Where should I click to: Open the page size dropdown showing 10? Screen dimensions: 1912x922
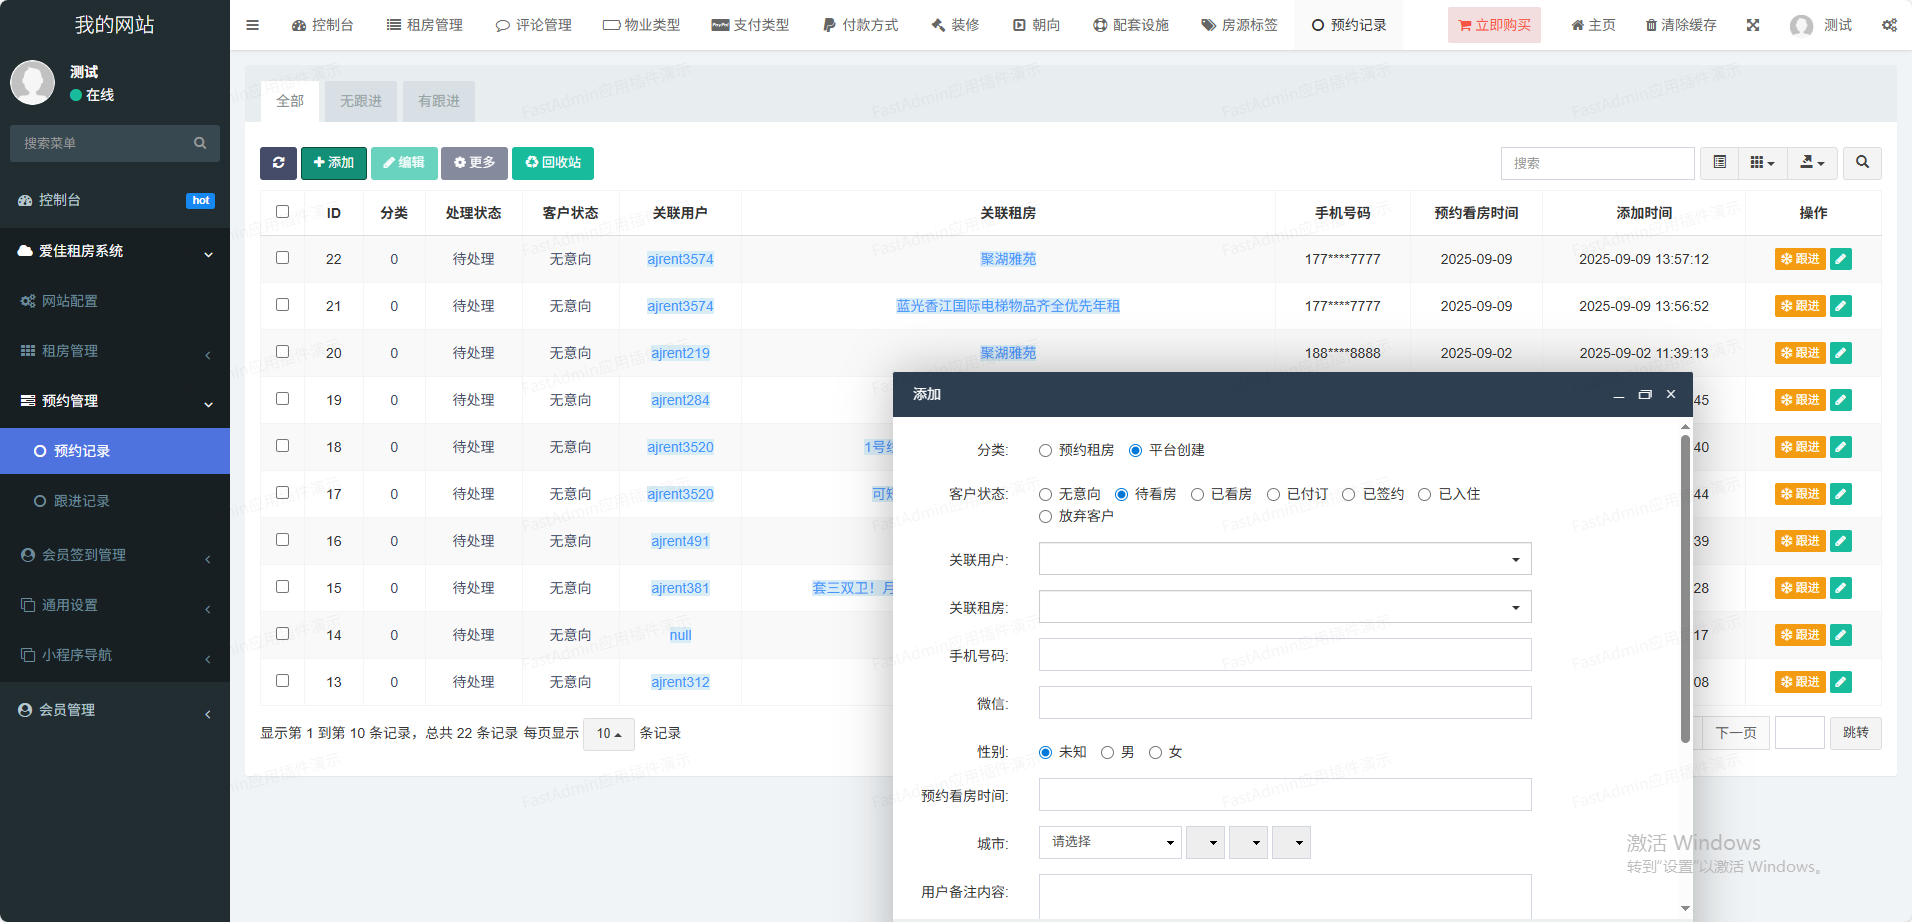(608, 734)
